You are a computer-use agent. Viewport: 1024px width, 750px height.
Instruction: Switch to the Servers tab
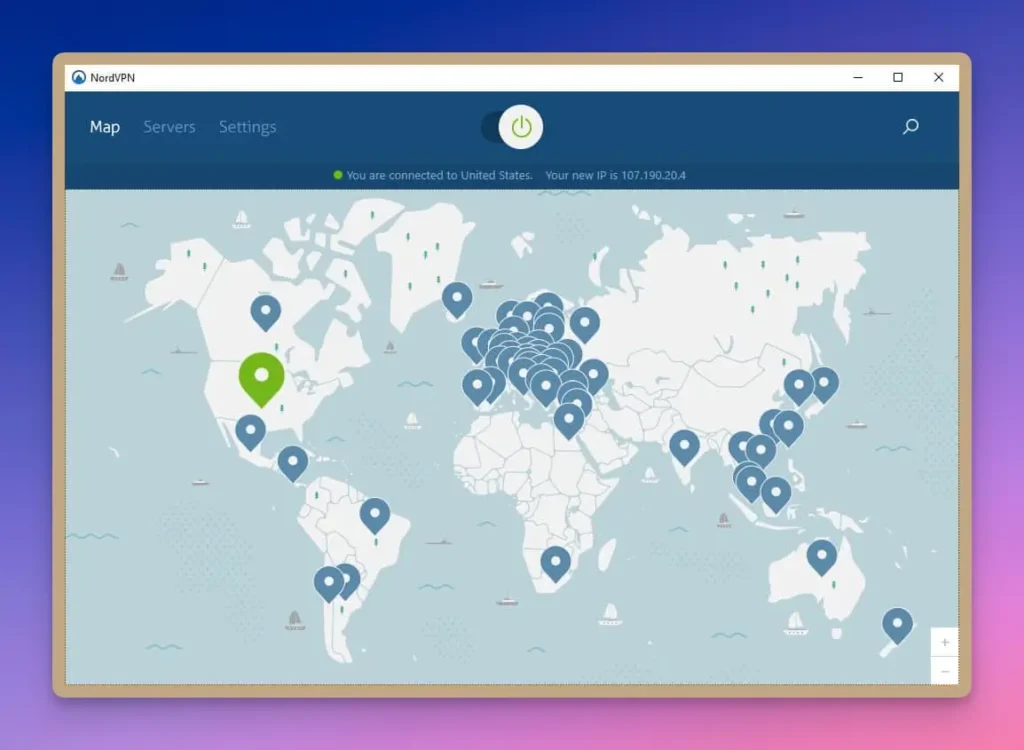pyautogui.click(x=169, y=127)
